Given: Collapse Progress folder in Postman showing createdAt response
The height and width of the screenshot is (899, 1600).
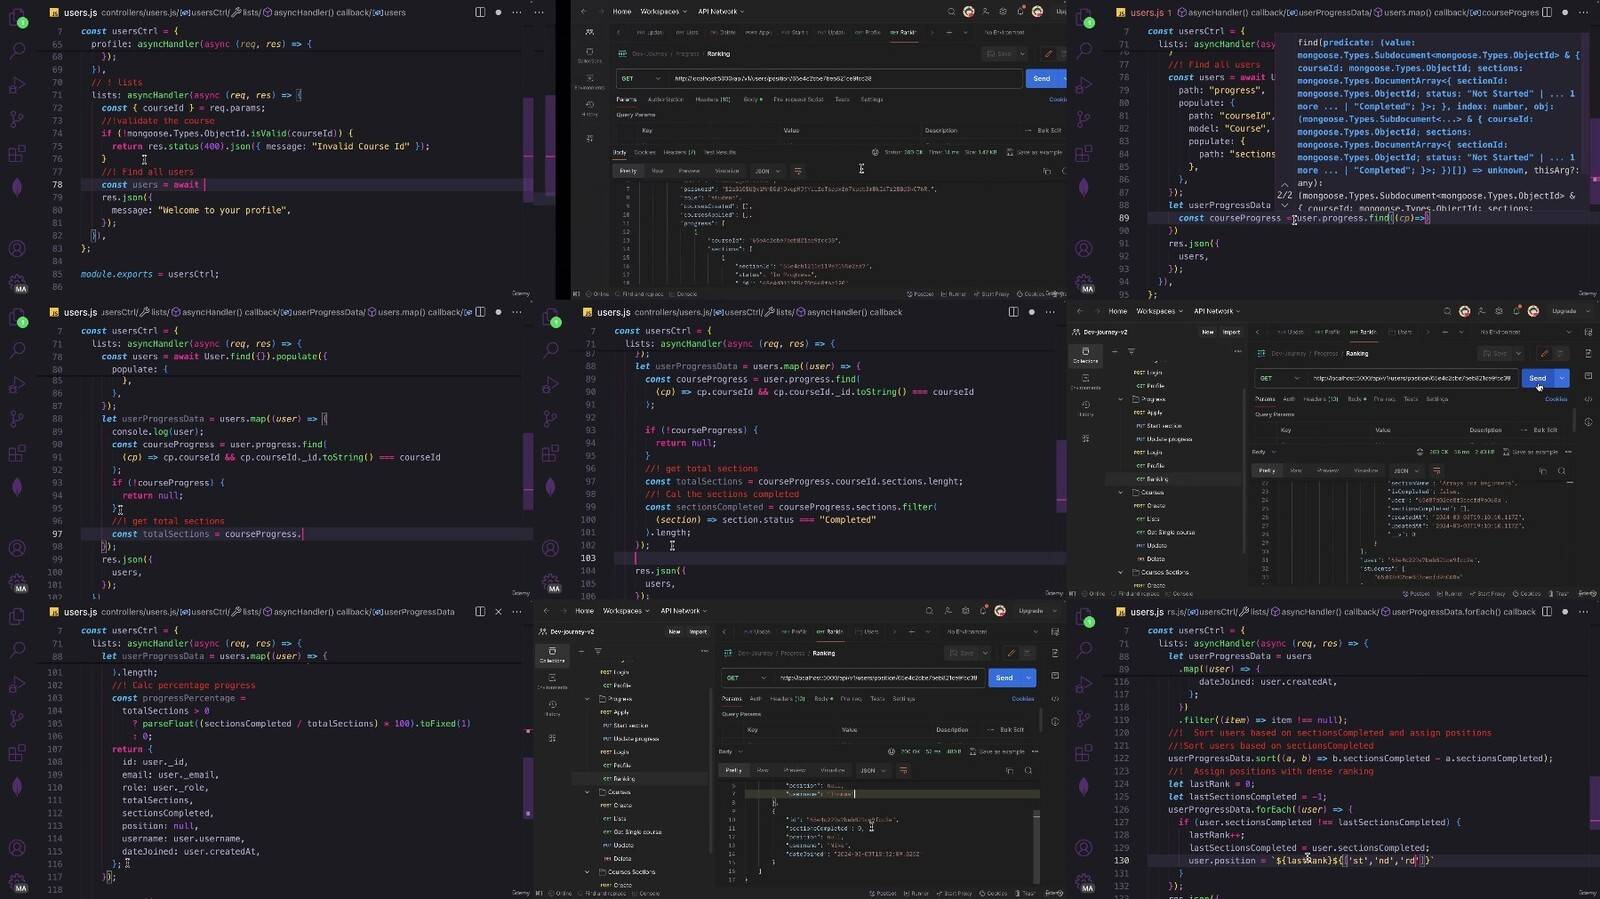Looking at the screenshot, I should pyautogui.click(x=1121, y=399).
